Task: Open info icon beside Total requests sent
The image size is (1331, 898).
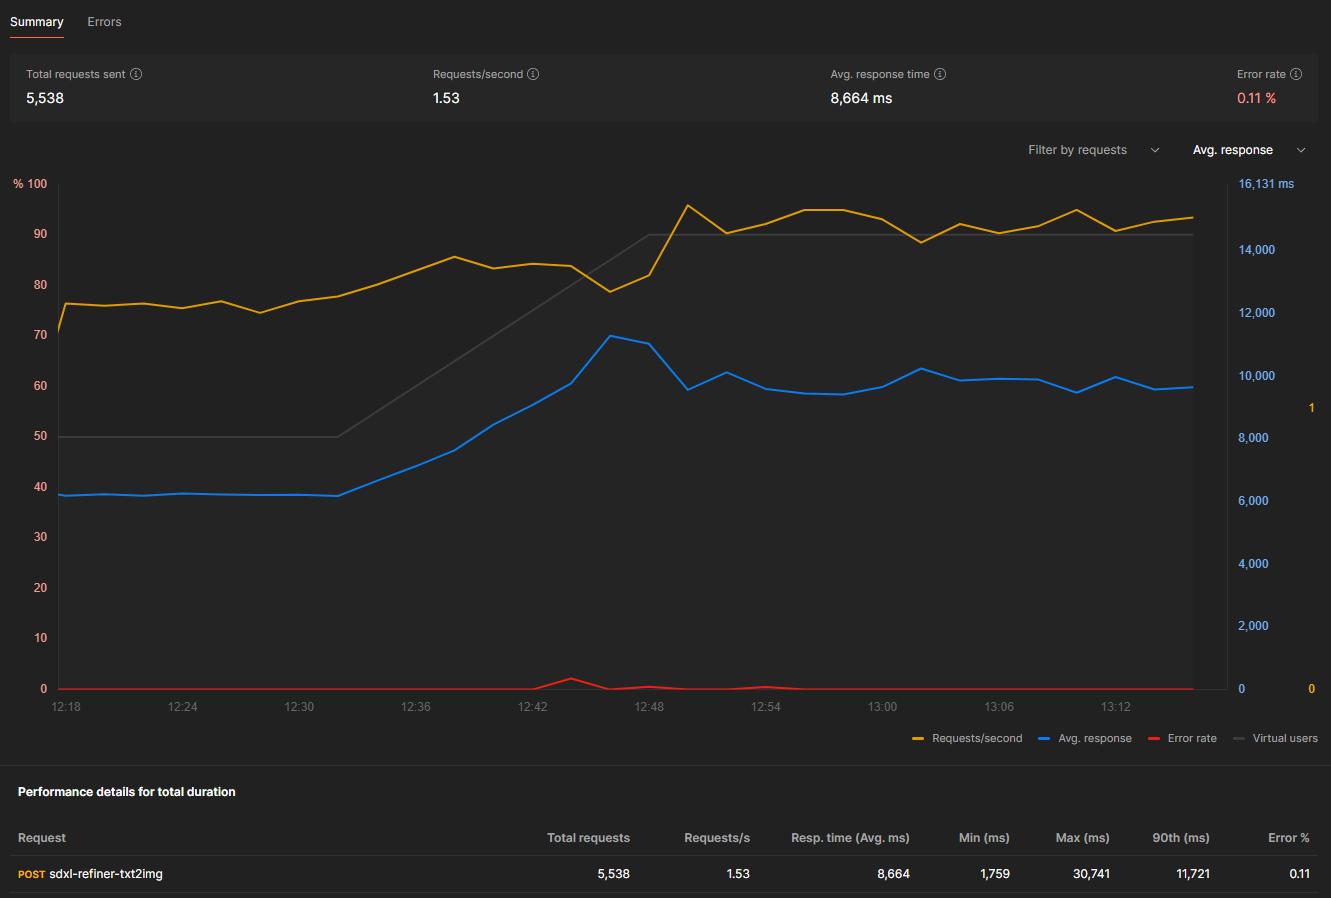Action: 136,74
